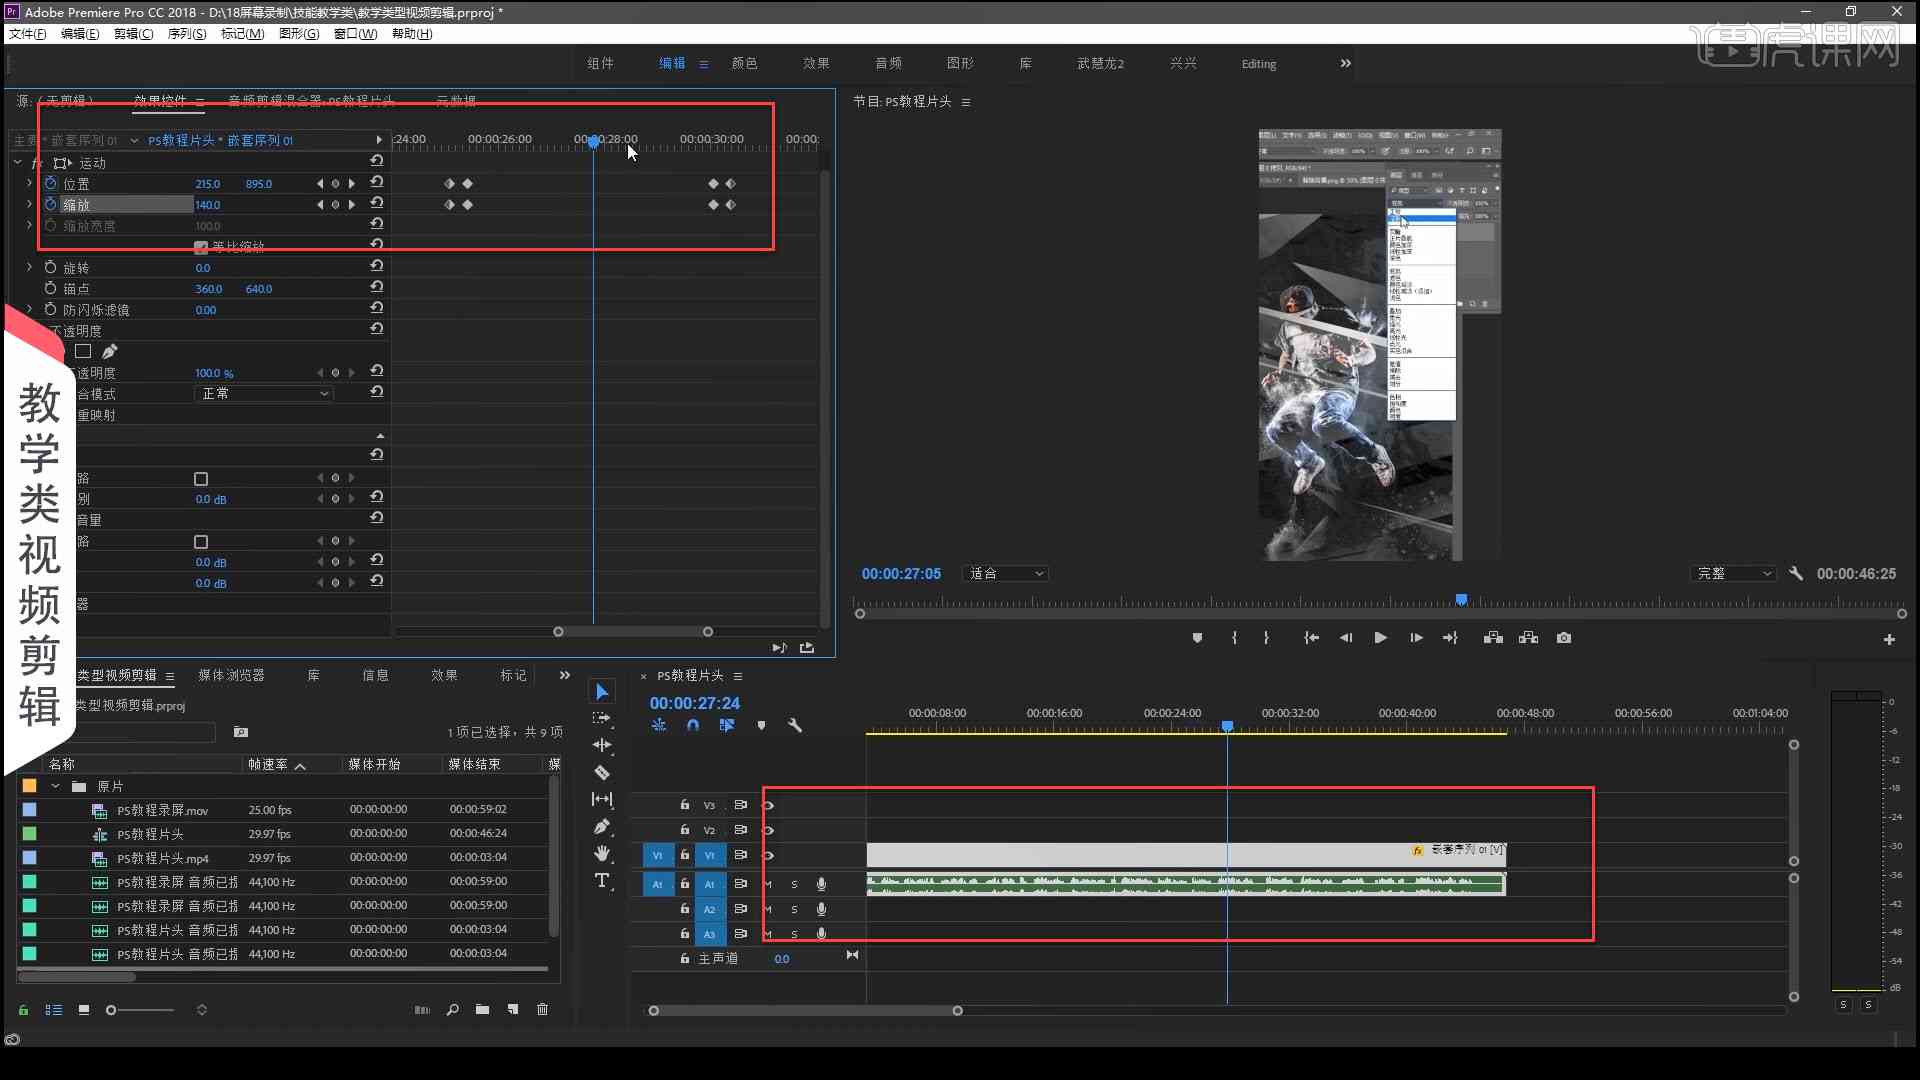The width and height of the screenshot is (1920, 1080).
Task: Open program monitor settings wrench
Action: point(1796,574)
